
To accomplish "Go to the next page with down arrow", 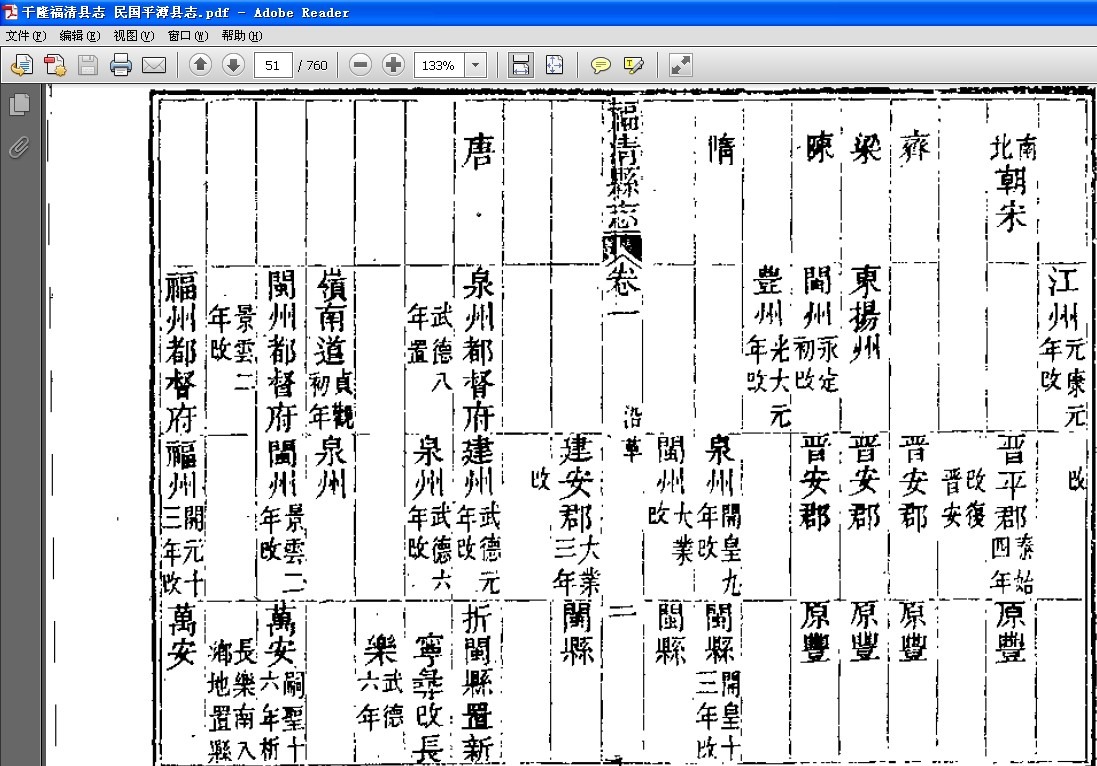I will 233,65.
